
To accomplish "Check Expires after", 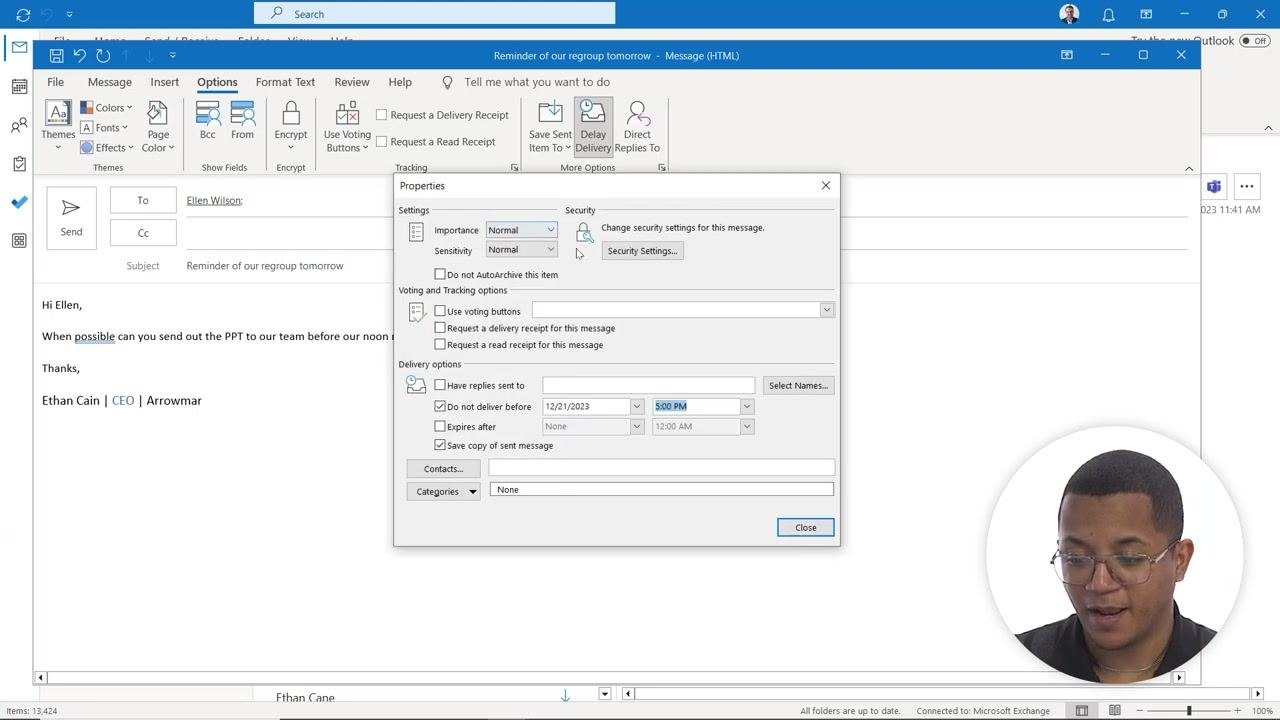I will pos(440,426).
